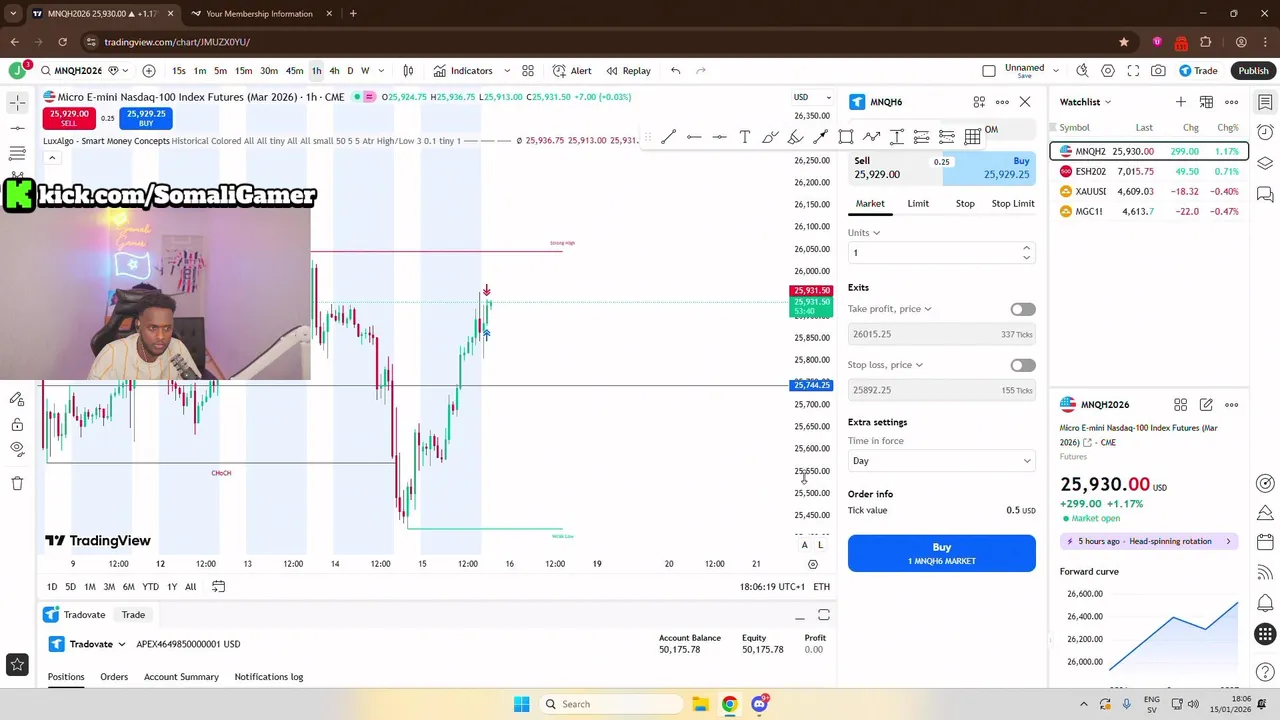Open the chart type candles selector
The width and height of the screenshot is (1280, 720).
coord(408,71)
